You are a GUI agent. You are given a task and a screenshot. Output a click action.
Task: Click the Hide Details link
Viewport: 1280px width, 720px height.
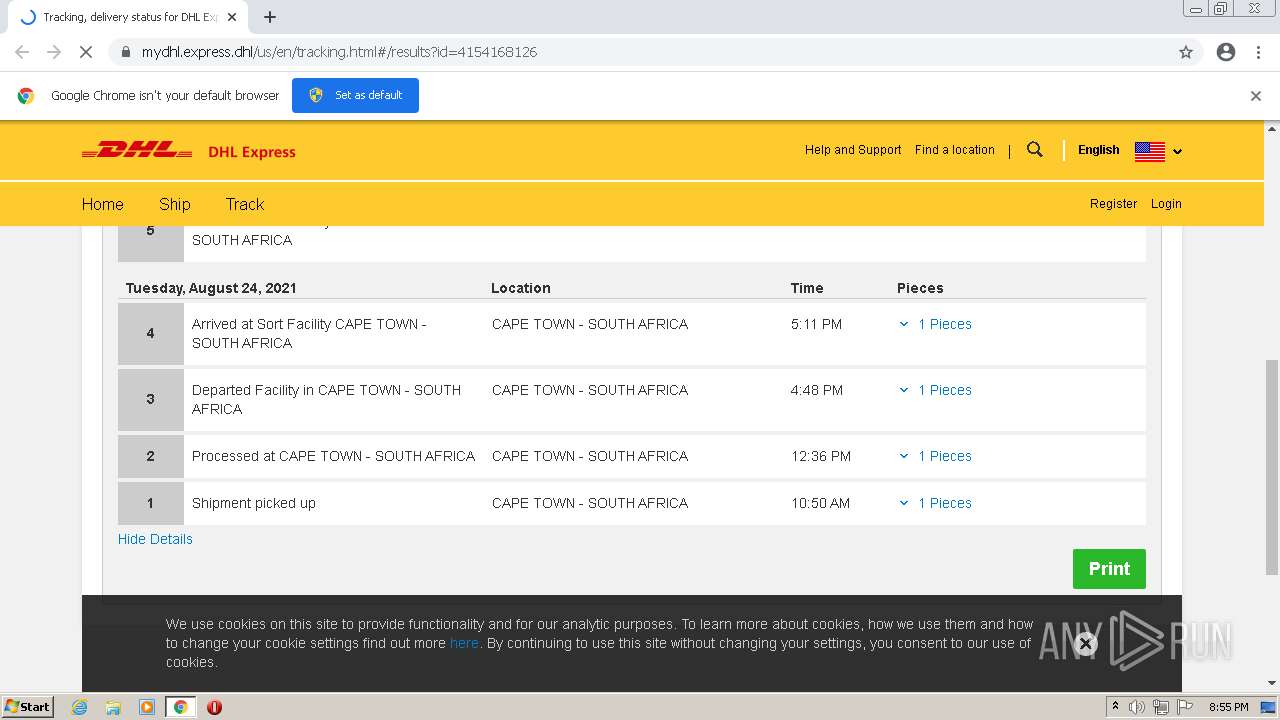point(155,539)
